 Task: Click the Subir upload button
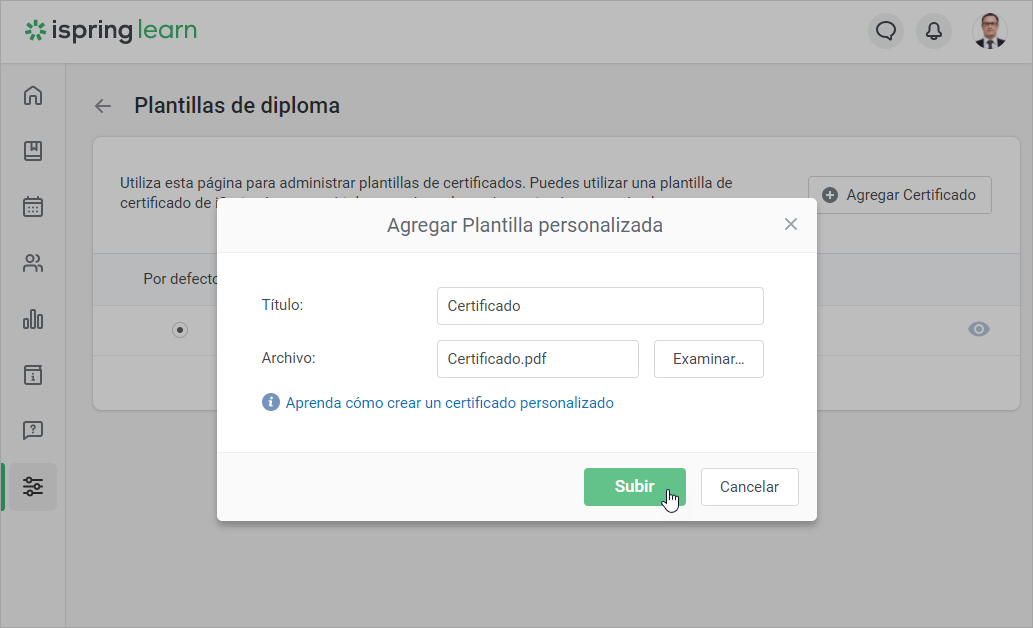634,487
